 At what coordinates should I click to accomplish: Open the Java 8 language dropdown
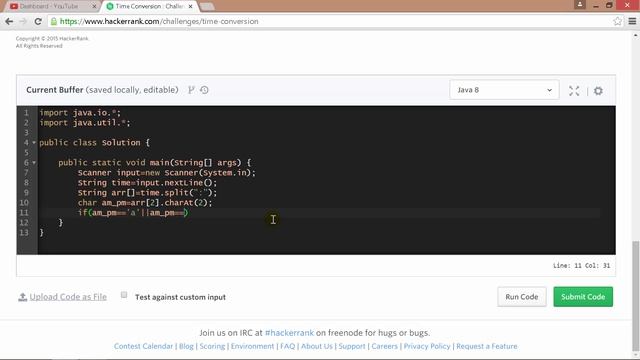[504, 90]
